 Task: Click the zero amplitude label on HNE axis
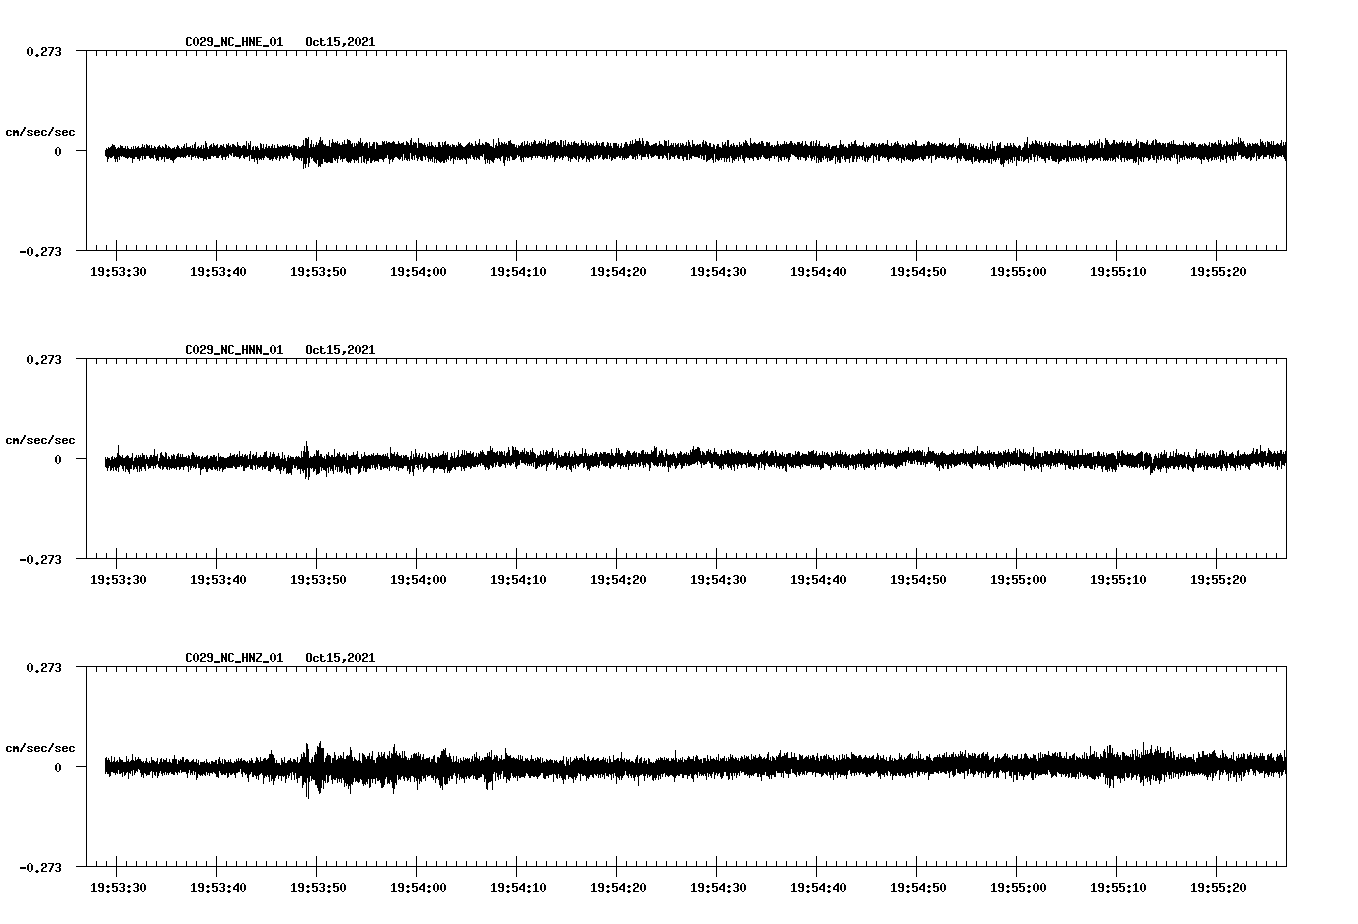click(58, 152)
